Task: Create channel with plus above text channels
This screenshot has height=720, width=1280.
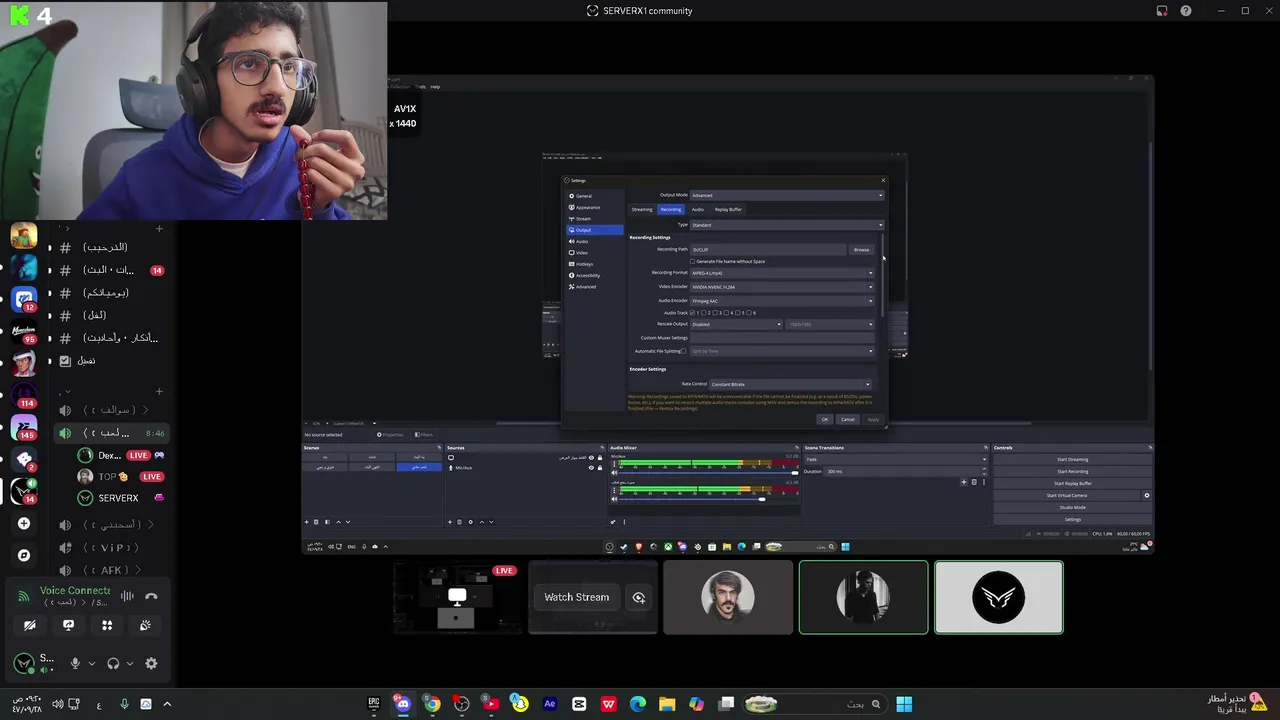Action: coord(159,229)
